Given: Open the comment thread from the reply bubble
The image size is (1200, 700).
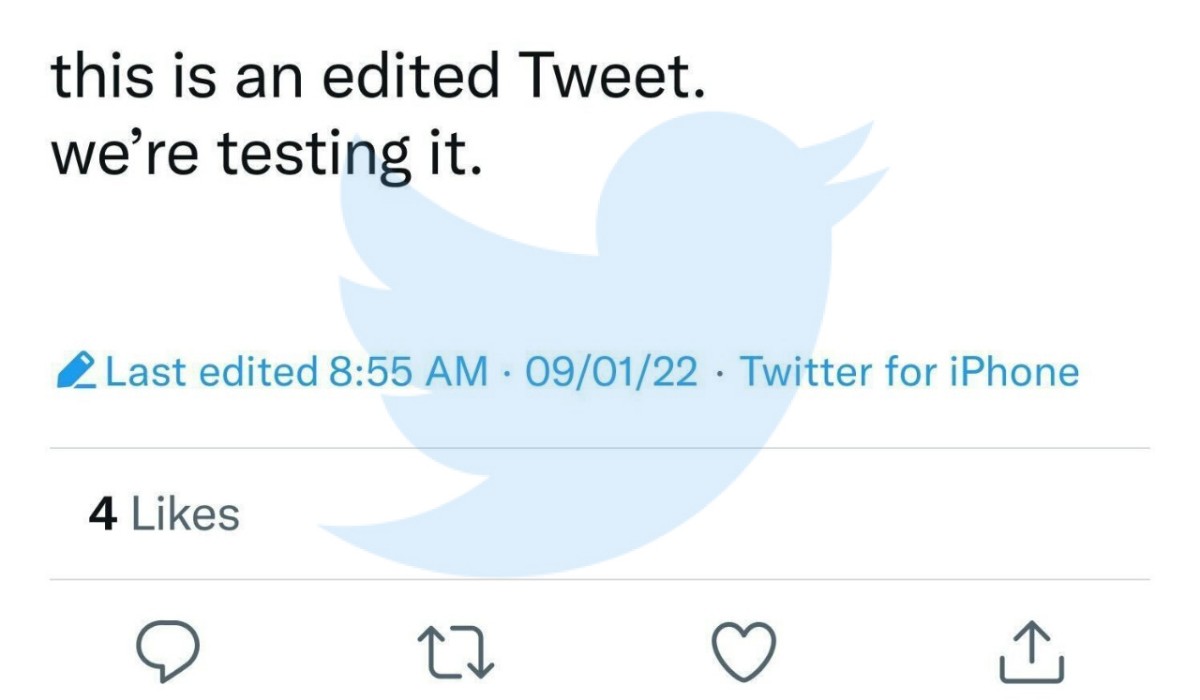Looking at the screenshot, I should (x=168, y=649).
